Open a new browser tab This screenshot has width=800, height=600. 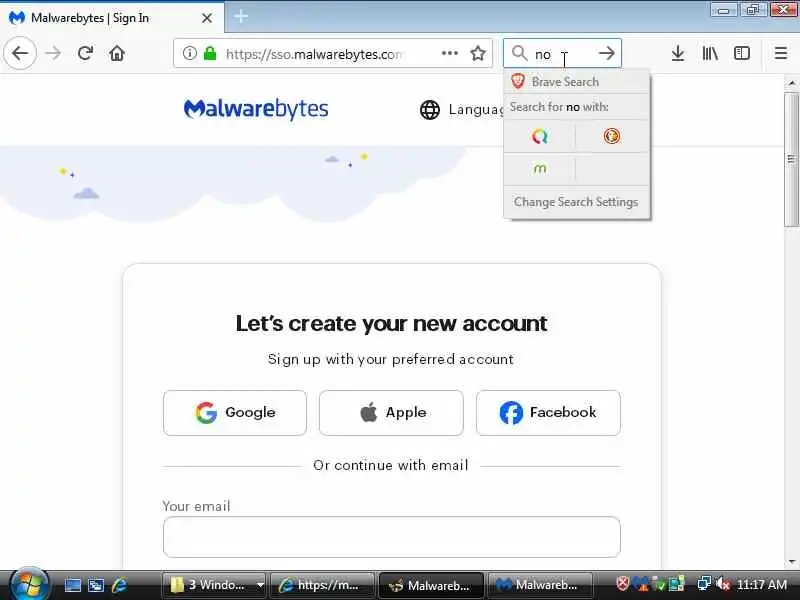(241, 17)
